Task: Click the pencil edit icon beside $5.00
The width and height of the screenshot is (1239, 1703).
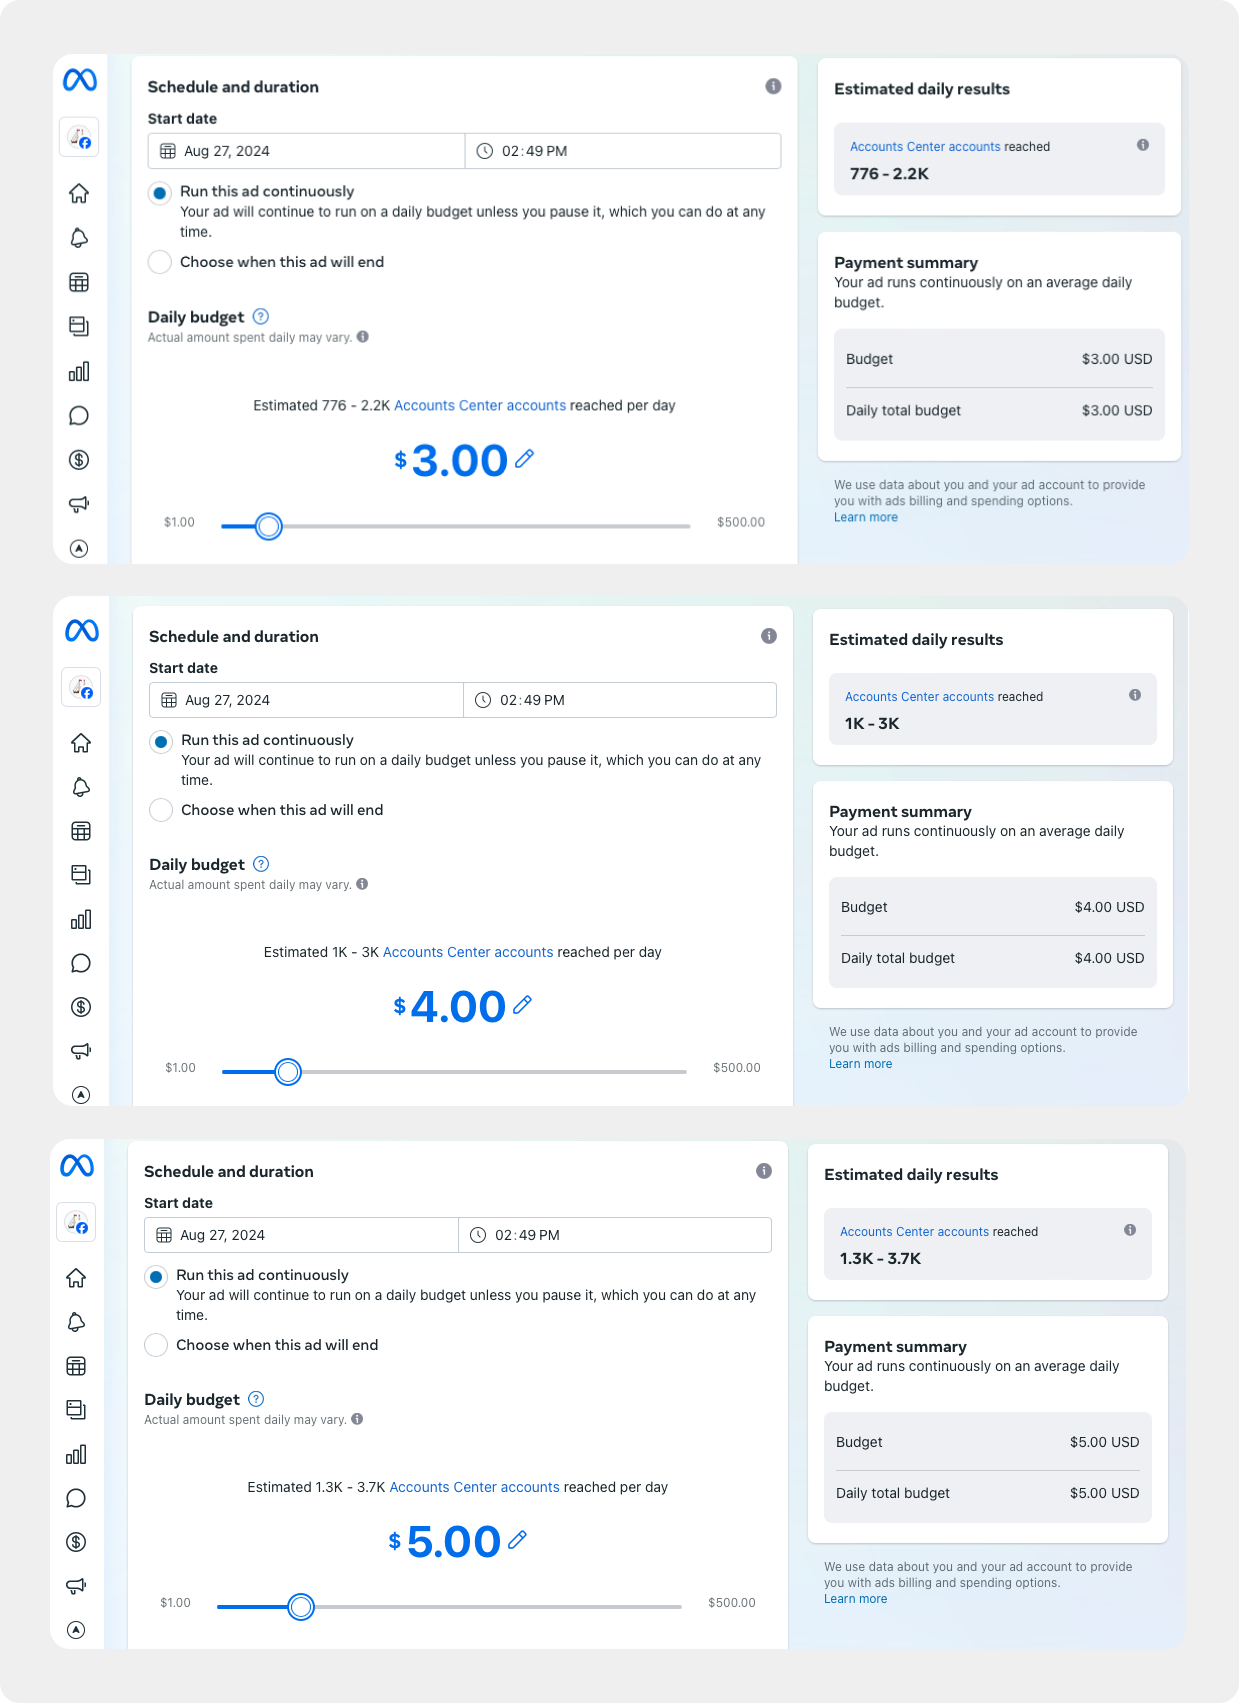Action: click(x=517, y=1540)
